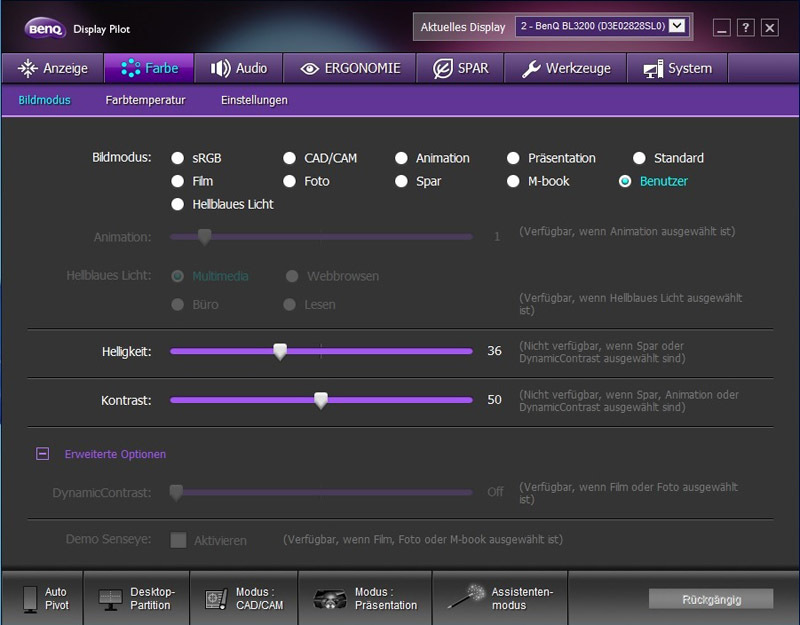Open the Einstellungen sub-tab

tap(254, 100)
